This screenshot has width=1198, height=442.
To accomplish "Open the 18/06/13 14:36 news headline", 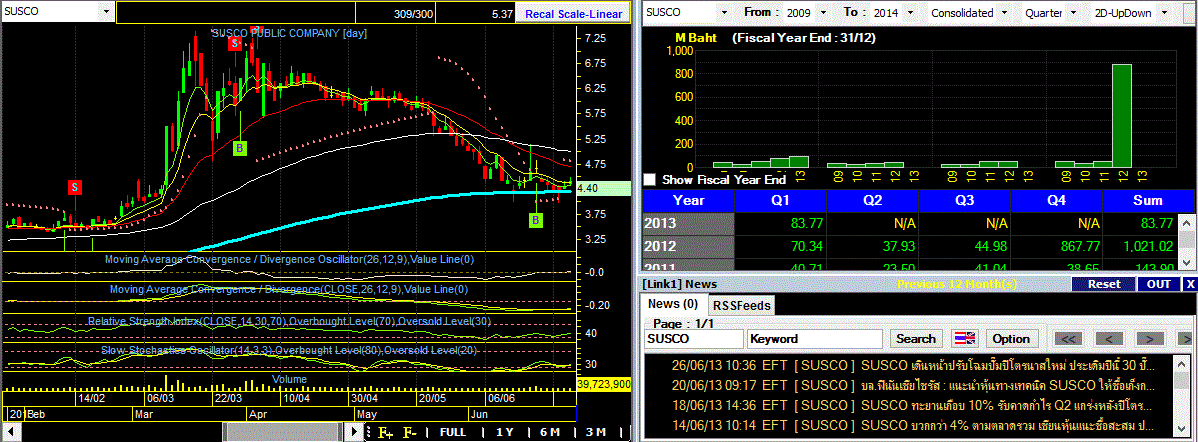I will [913, 405].
